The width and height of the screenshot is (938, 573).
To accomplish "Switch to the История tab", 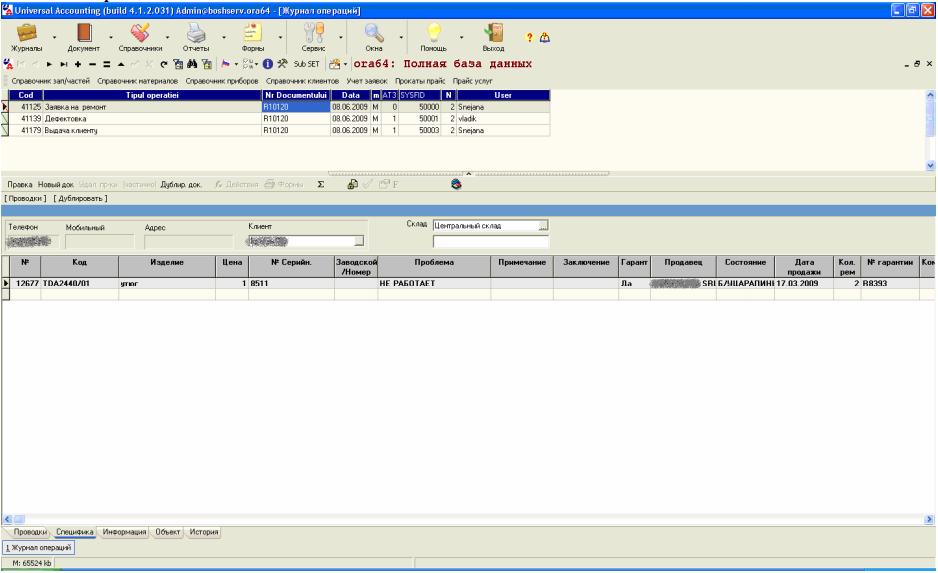I will tap(203, 532).
